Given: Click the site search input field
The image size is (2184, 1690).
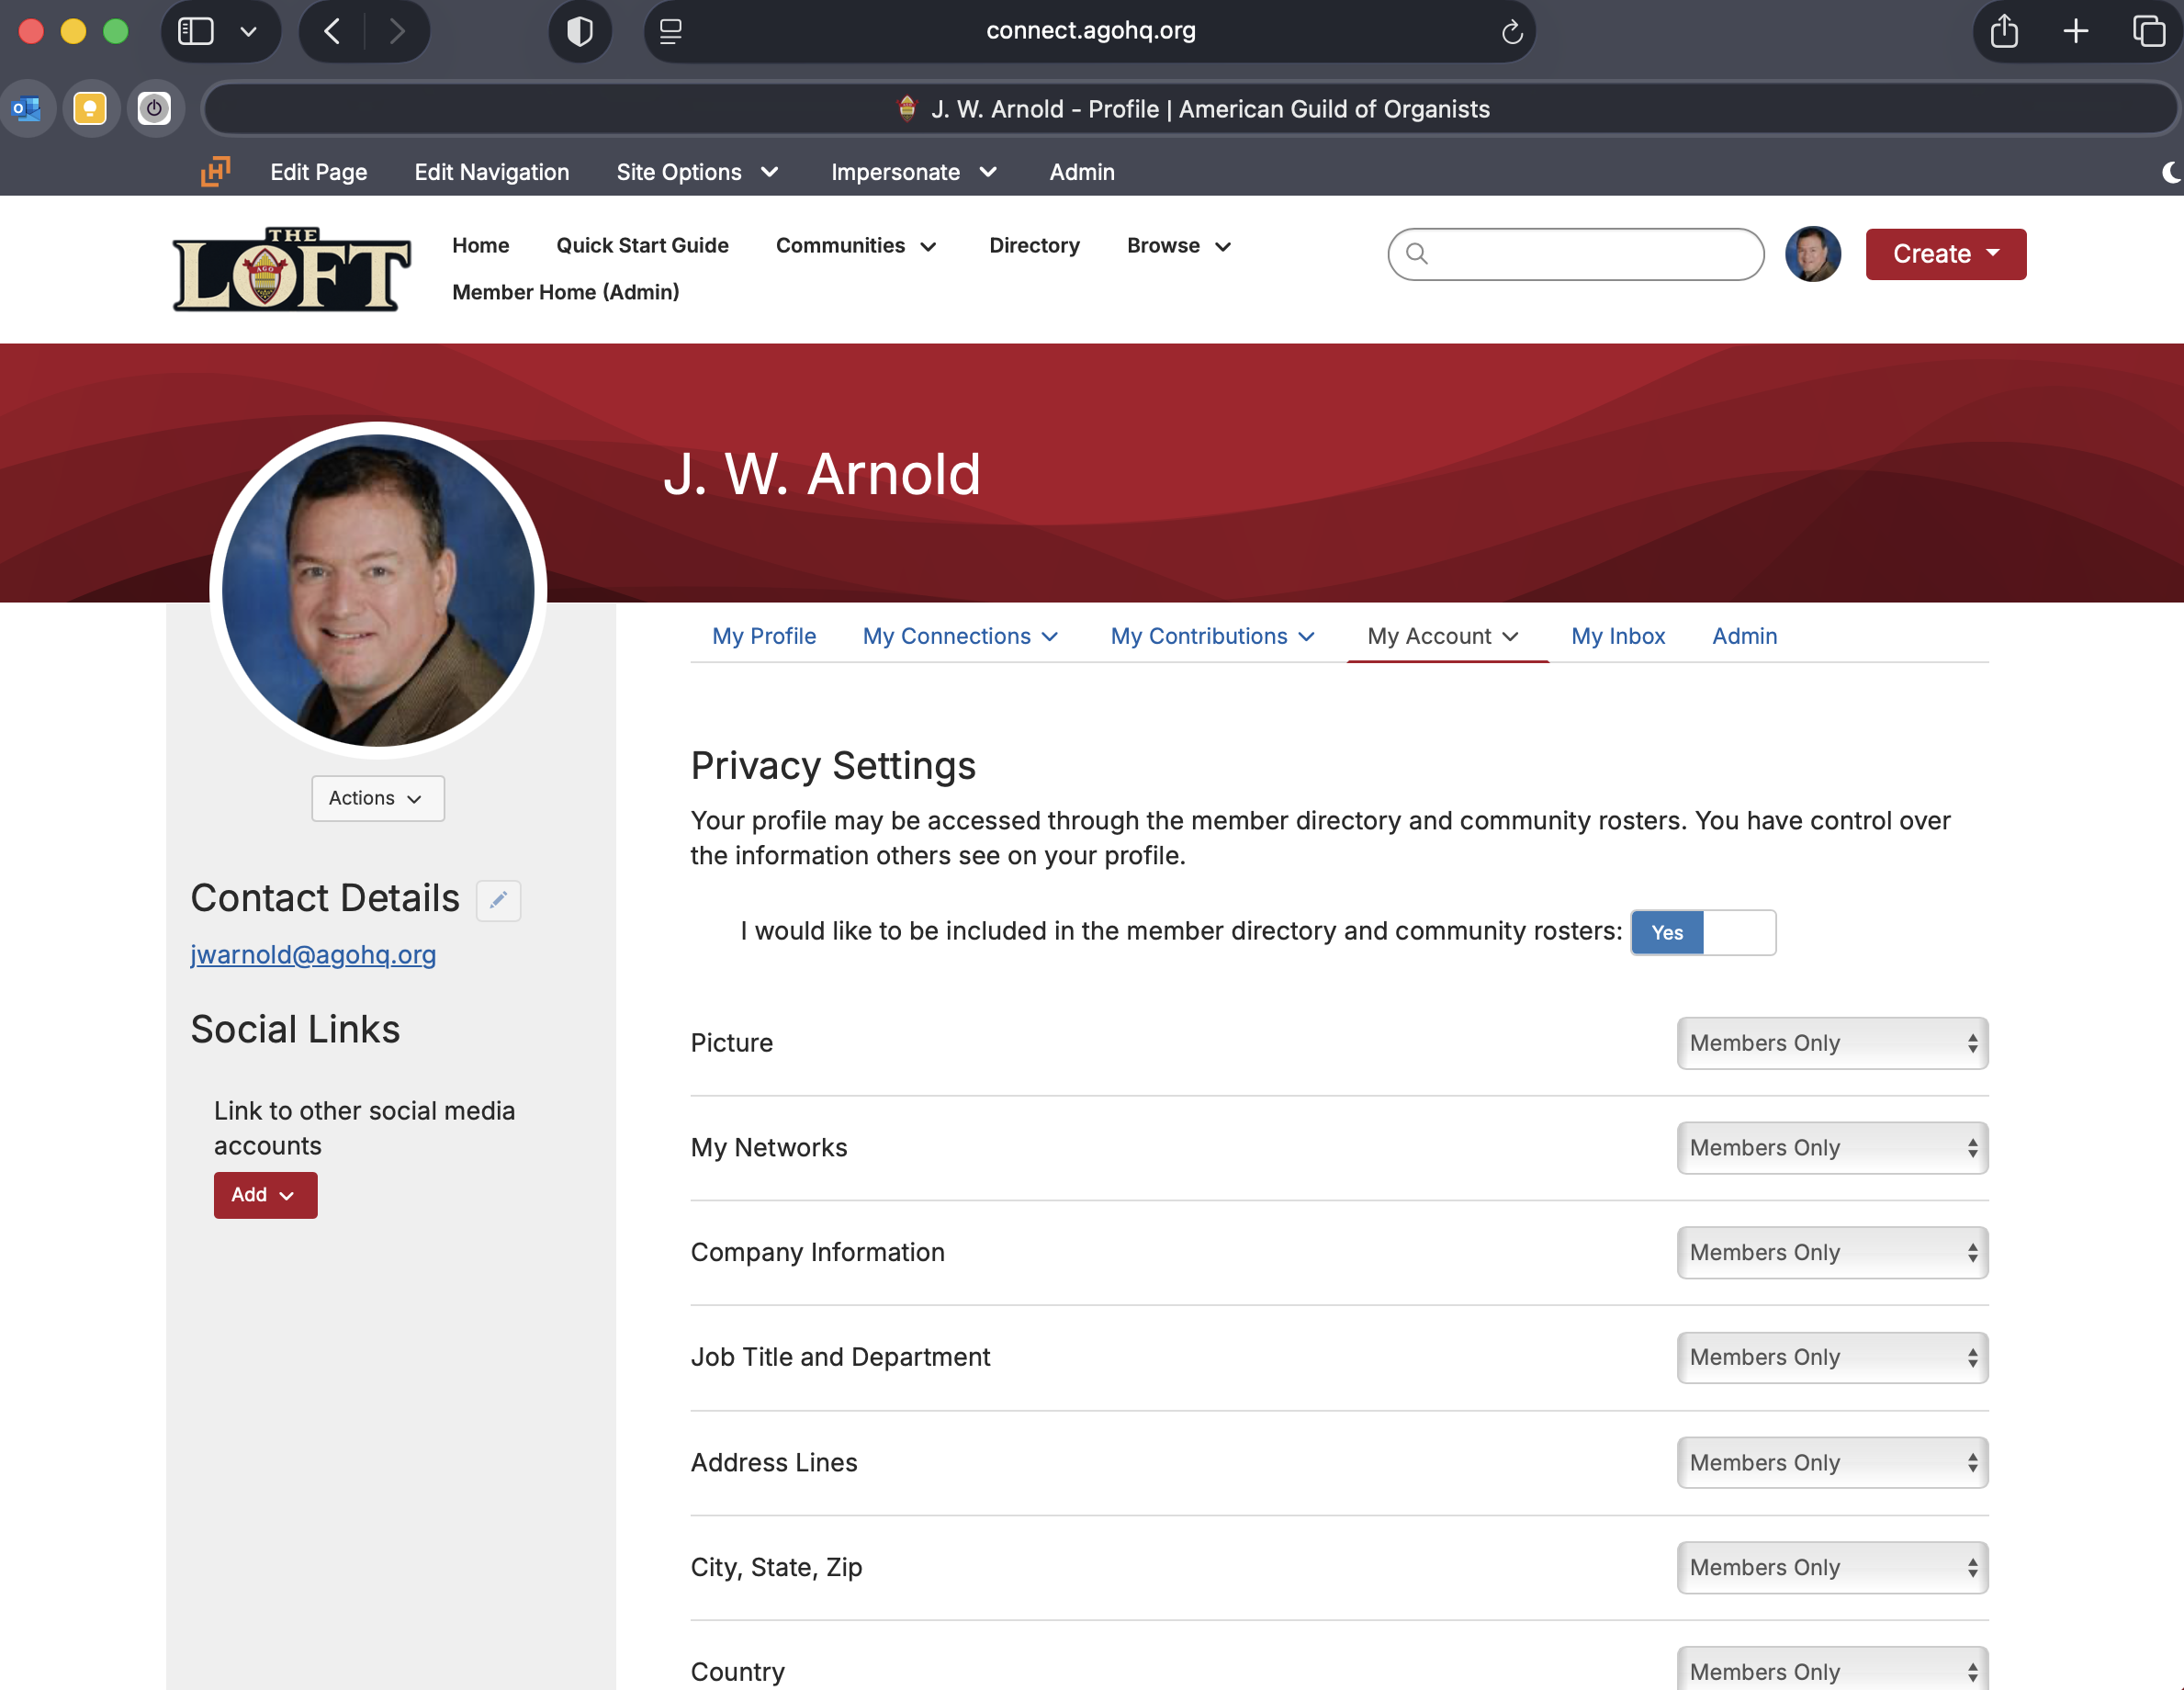Looking at the screenshot, I should point(1590,254).
